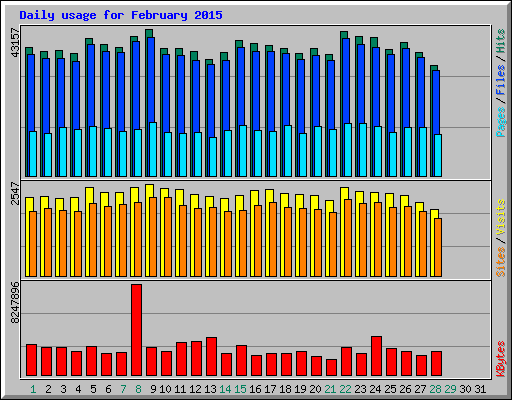This screenshot has height=400, width=512.
Task: Click the day label '22' on the x-axis
Action: (345, 389)
